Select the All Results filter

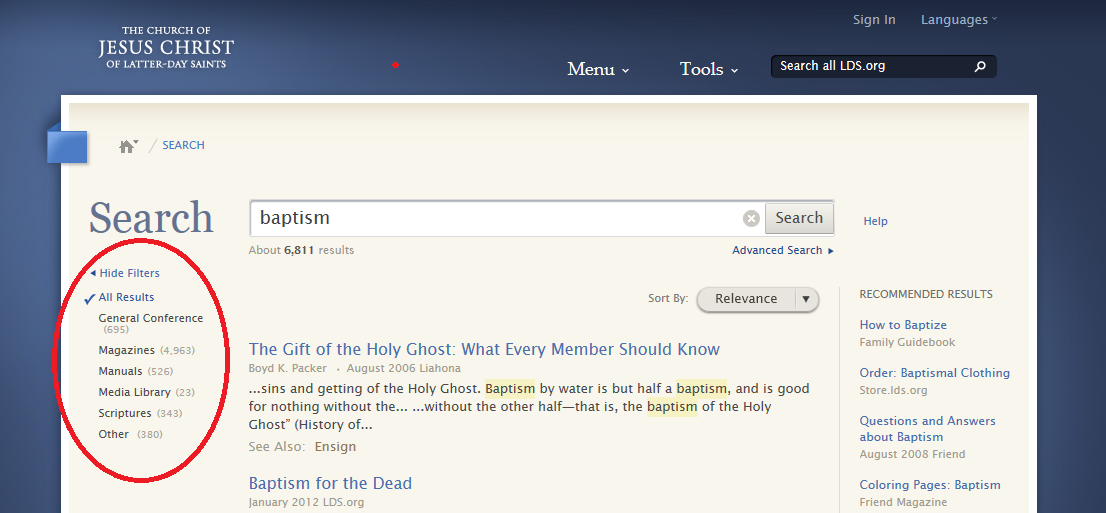(126, 297)
